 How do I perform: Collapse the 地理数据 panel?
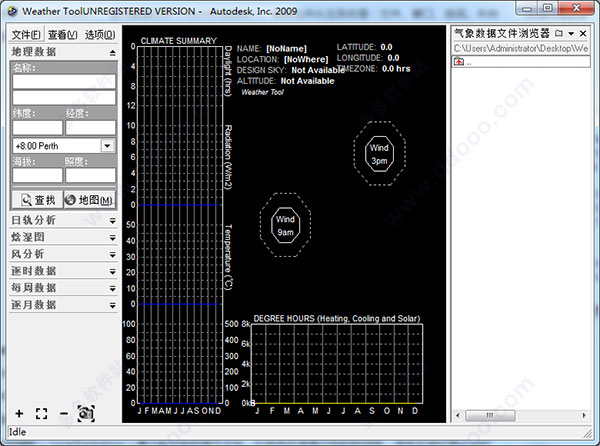pos(112,52)
